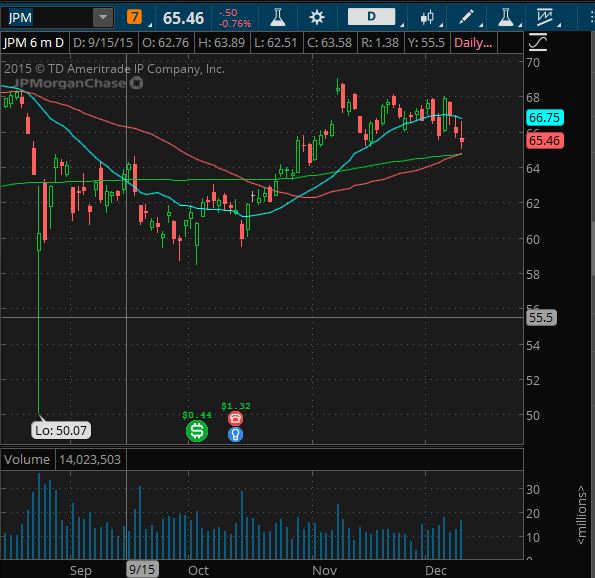Click the JPM symbol input field
595x578 pixels.
(47, 17)
